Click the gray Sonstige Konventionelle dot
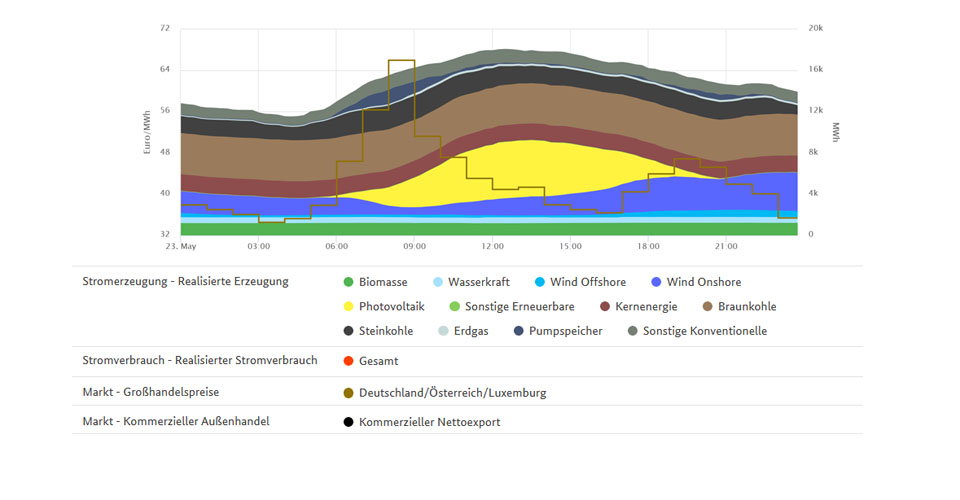Image resolution: width=960 pixels, height=500 pixels. [x=632, y=331]
